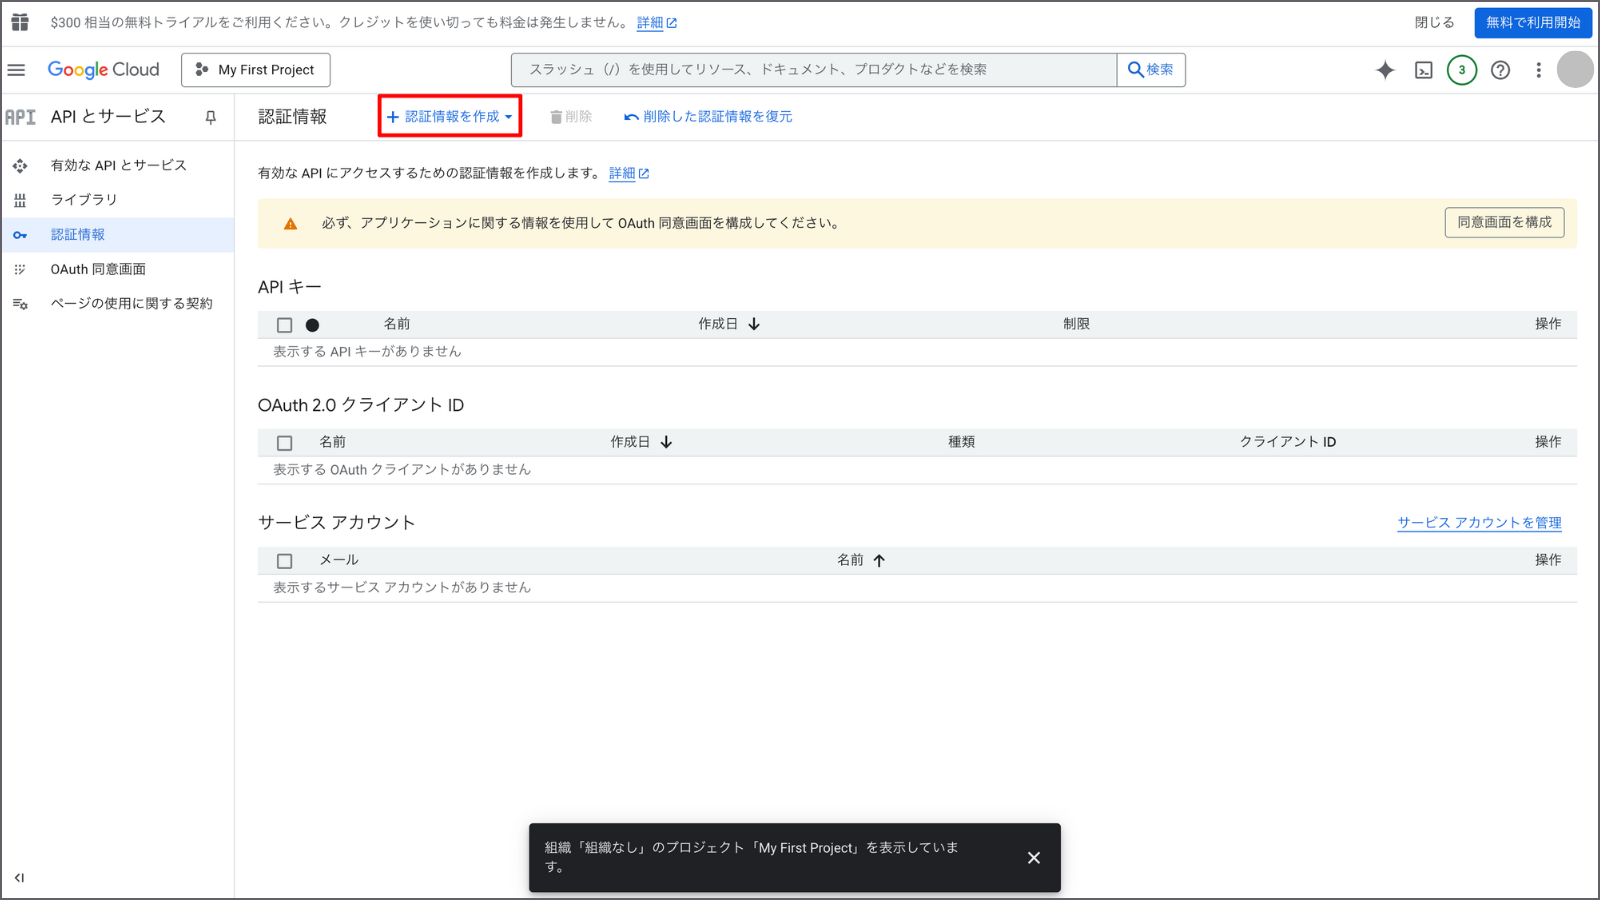Open notifications badge showing 3
This screenshot has width=1600, height=900.
coord(1462,70)
